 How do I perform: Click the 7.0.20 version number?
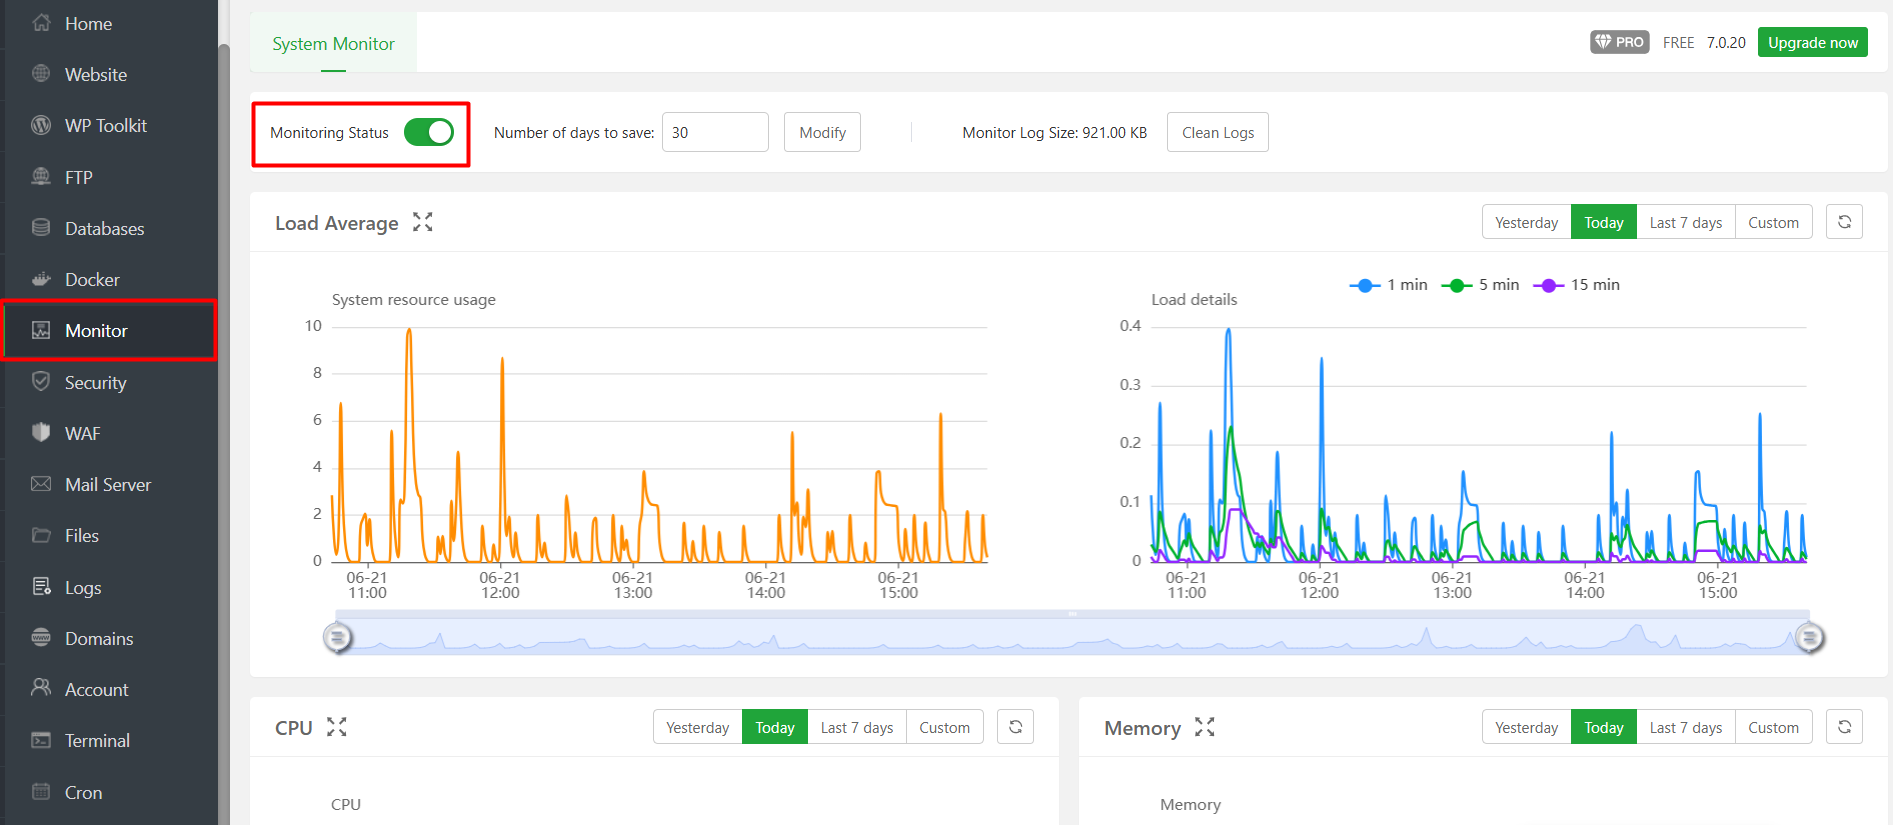[x=1726, y=42]
